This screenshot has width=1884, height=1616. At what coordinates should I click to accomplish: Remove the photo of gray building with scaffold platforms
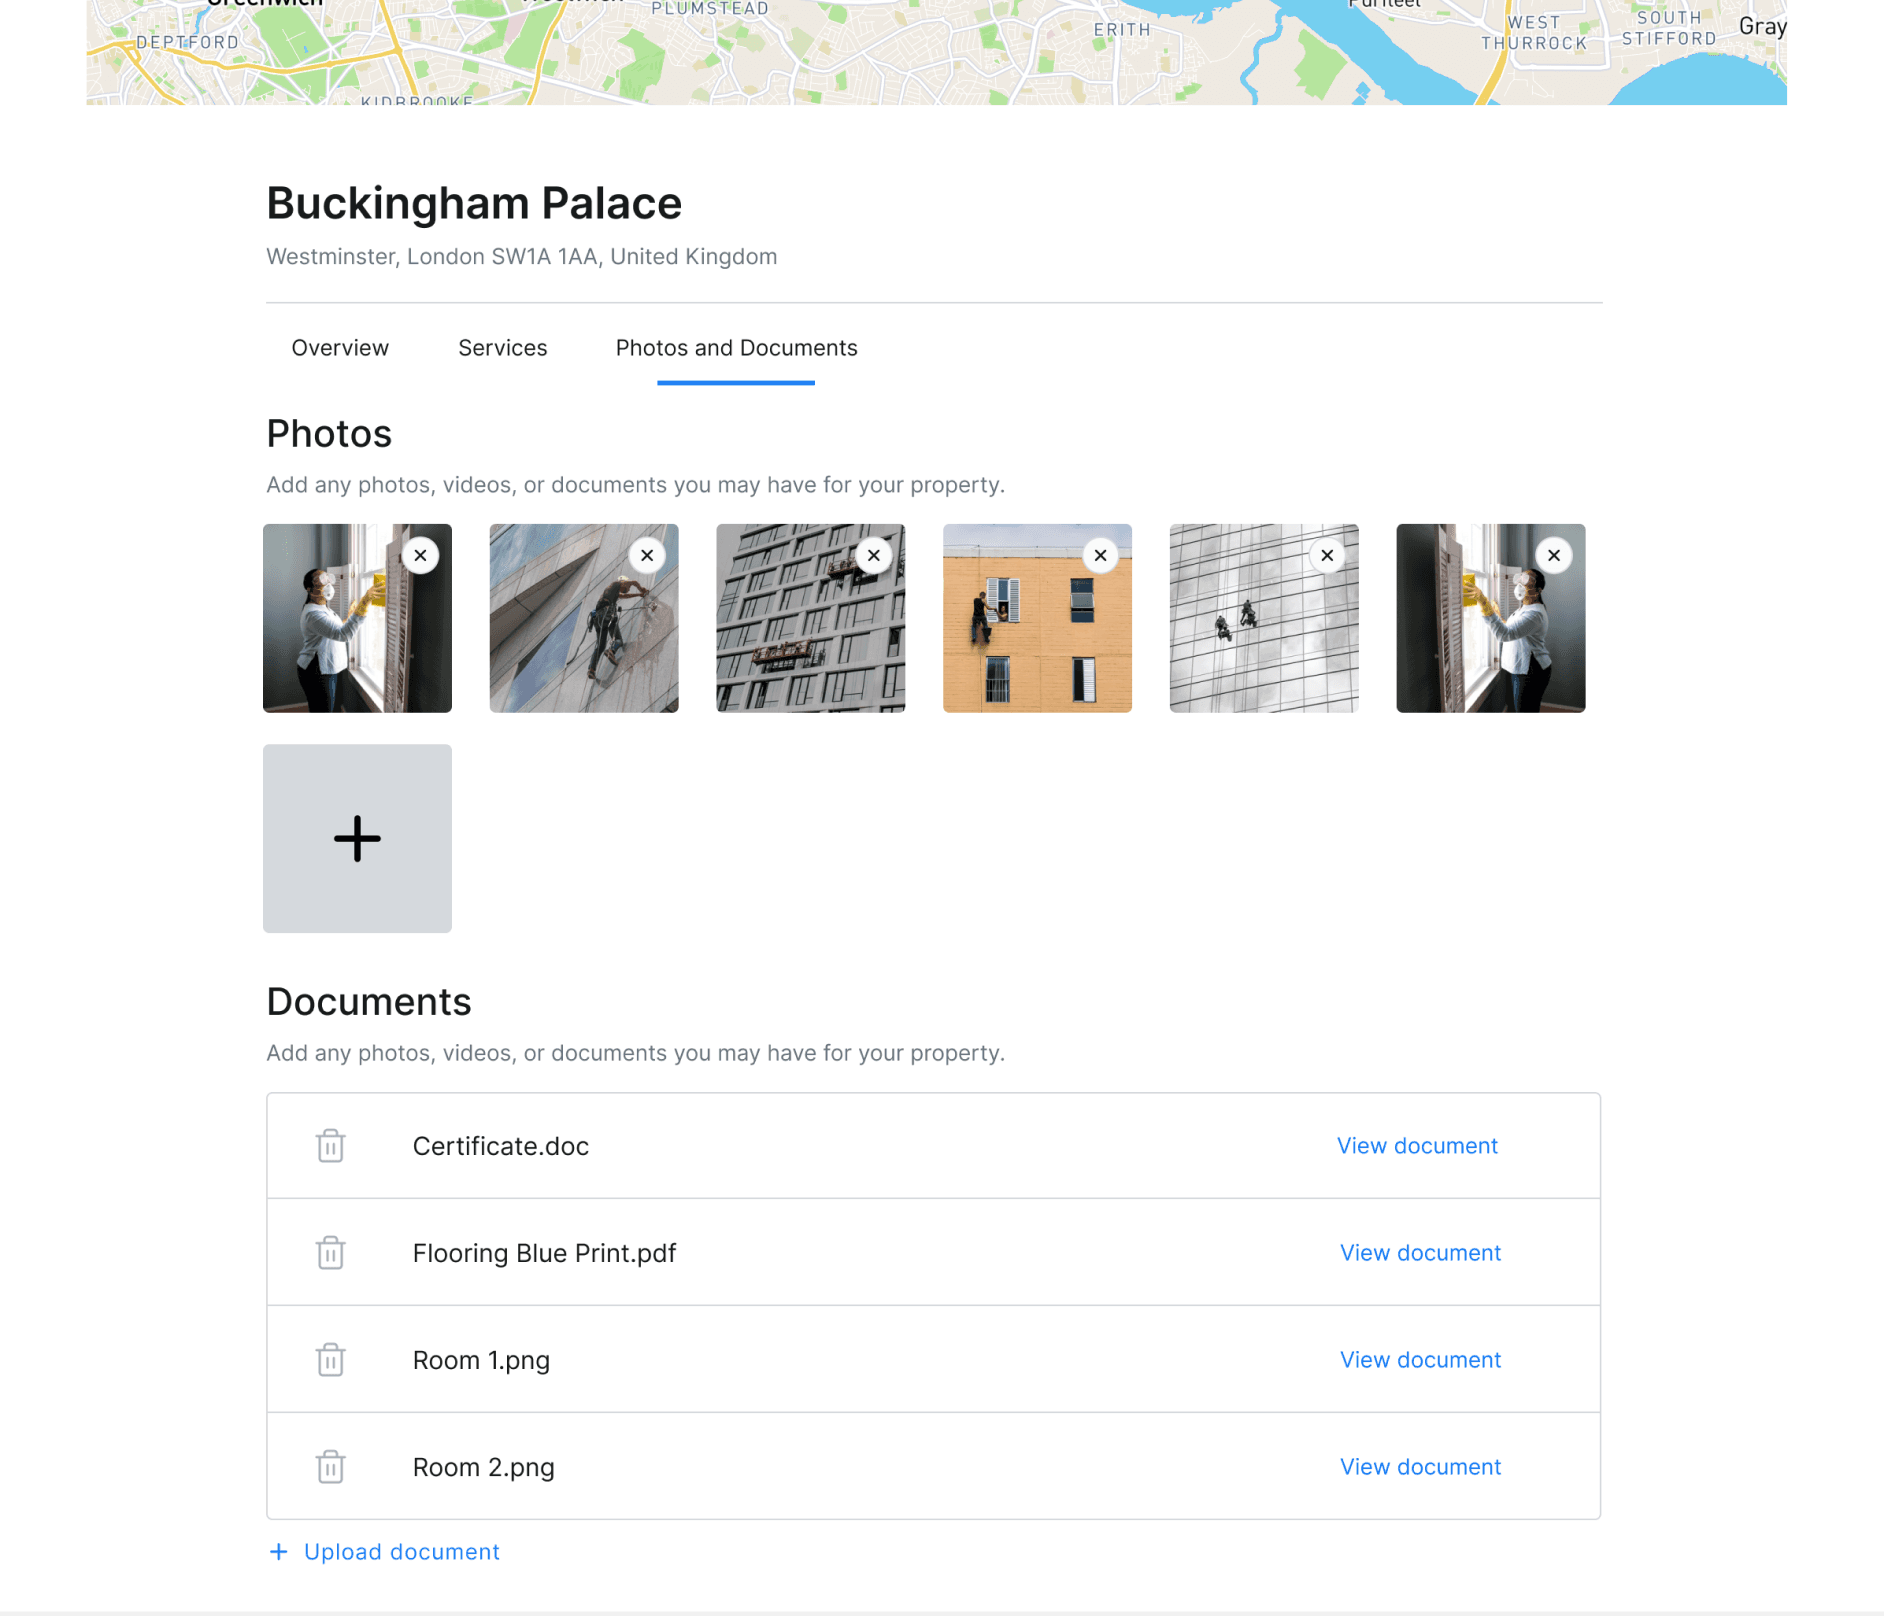coord(874,555)
